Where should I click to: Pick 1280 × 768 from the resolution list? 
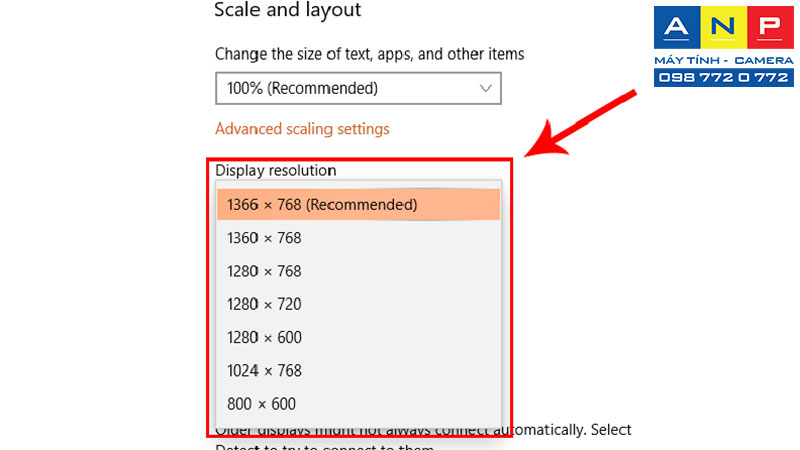(x=358, y=271)
